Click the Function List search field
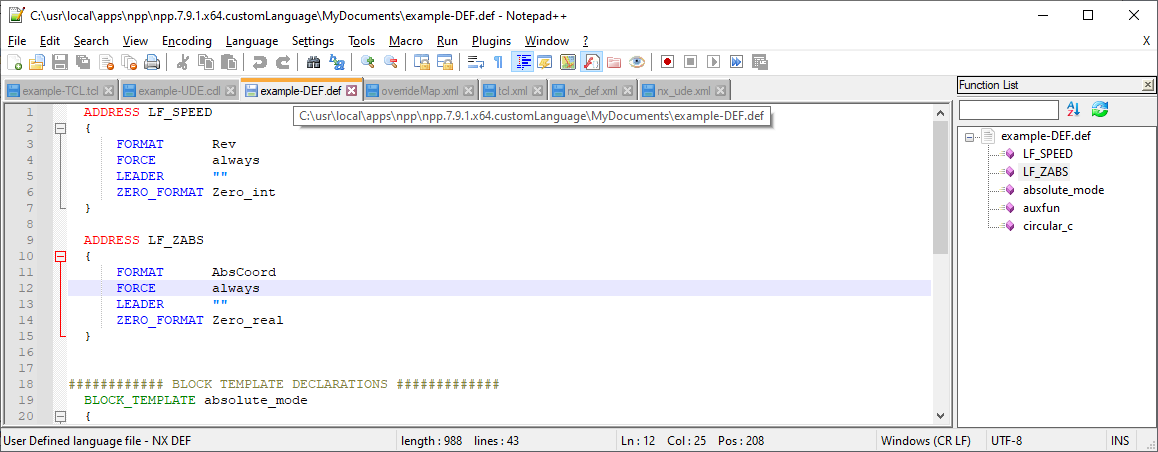The height and width of the screenshot is (452, 1158). tap(1009, 109)
